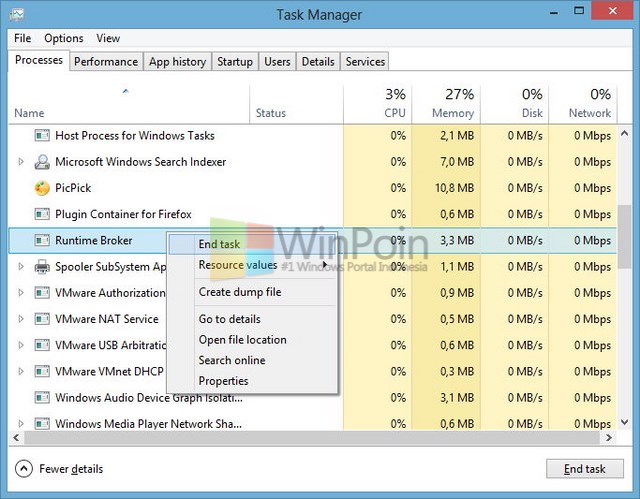Click the Plugin Container for Firefox icon
640x499 pixels.
tap(42, 214)
